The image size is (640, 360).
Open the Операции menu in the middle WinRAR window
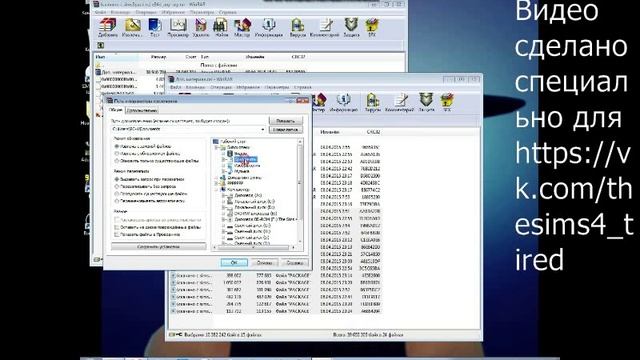221,87
